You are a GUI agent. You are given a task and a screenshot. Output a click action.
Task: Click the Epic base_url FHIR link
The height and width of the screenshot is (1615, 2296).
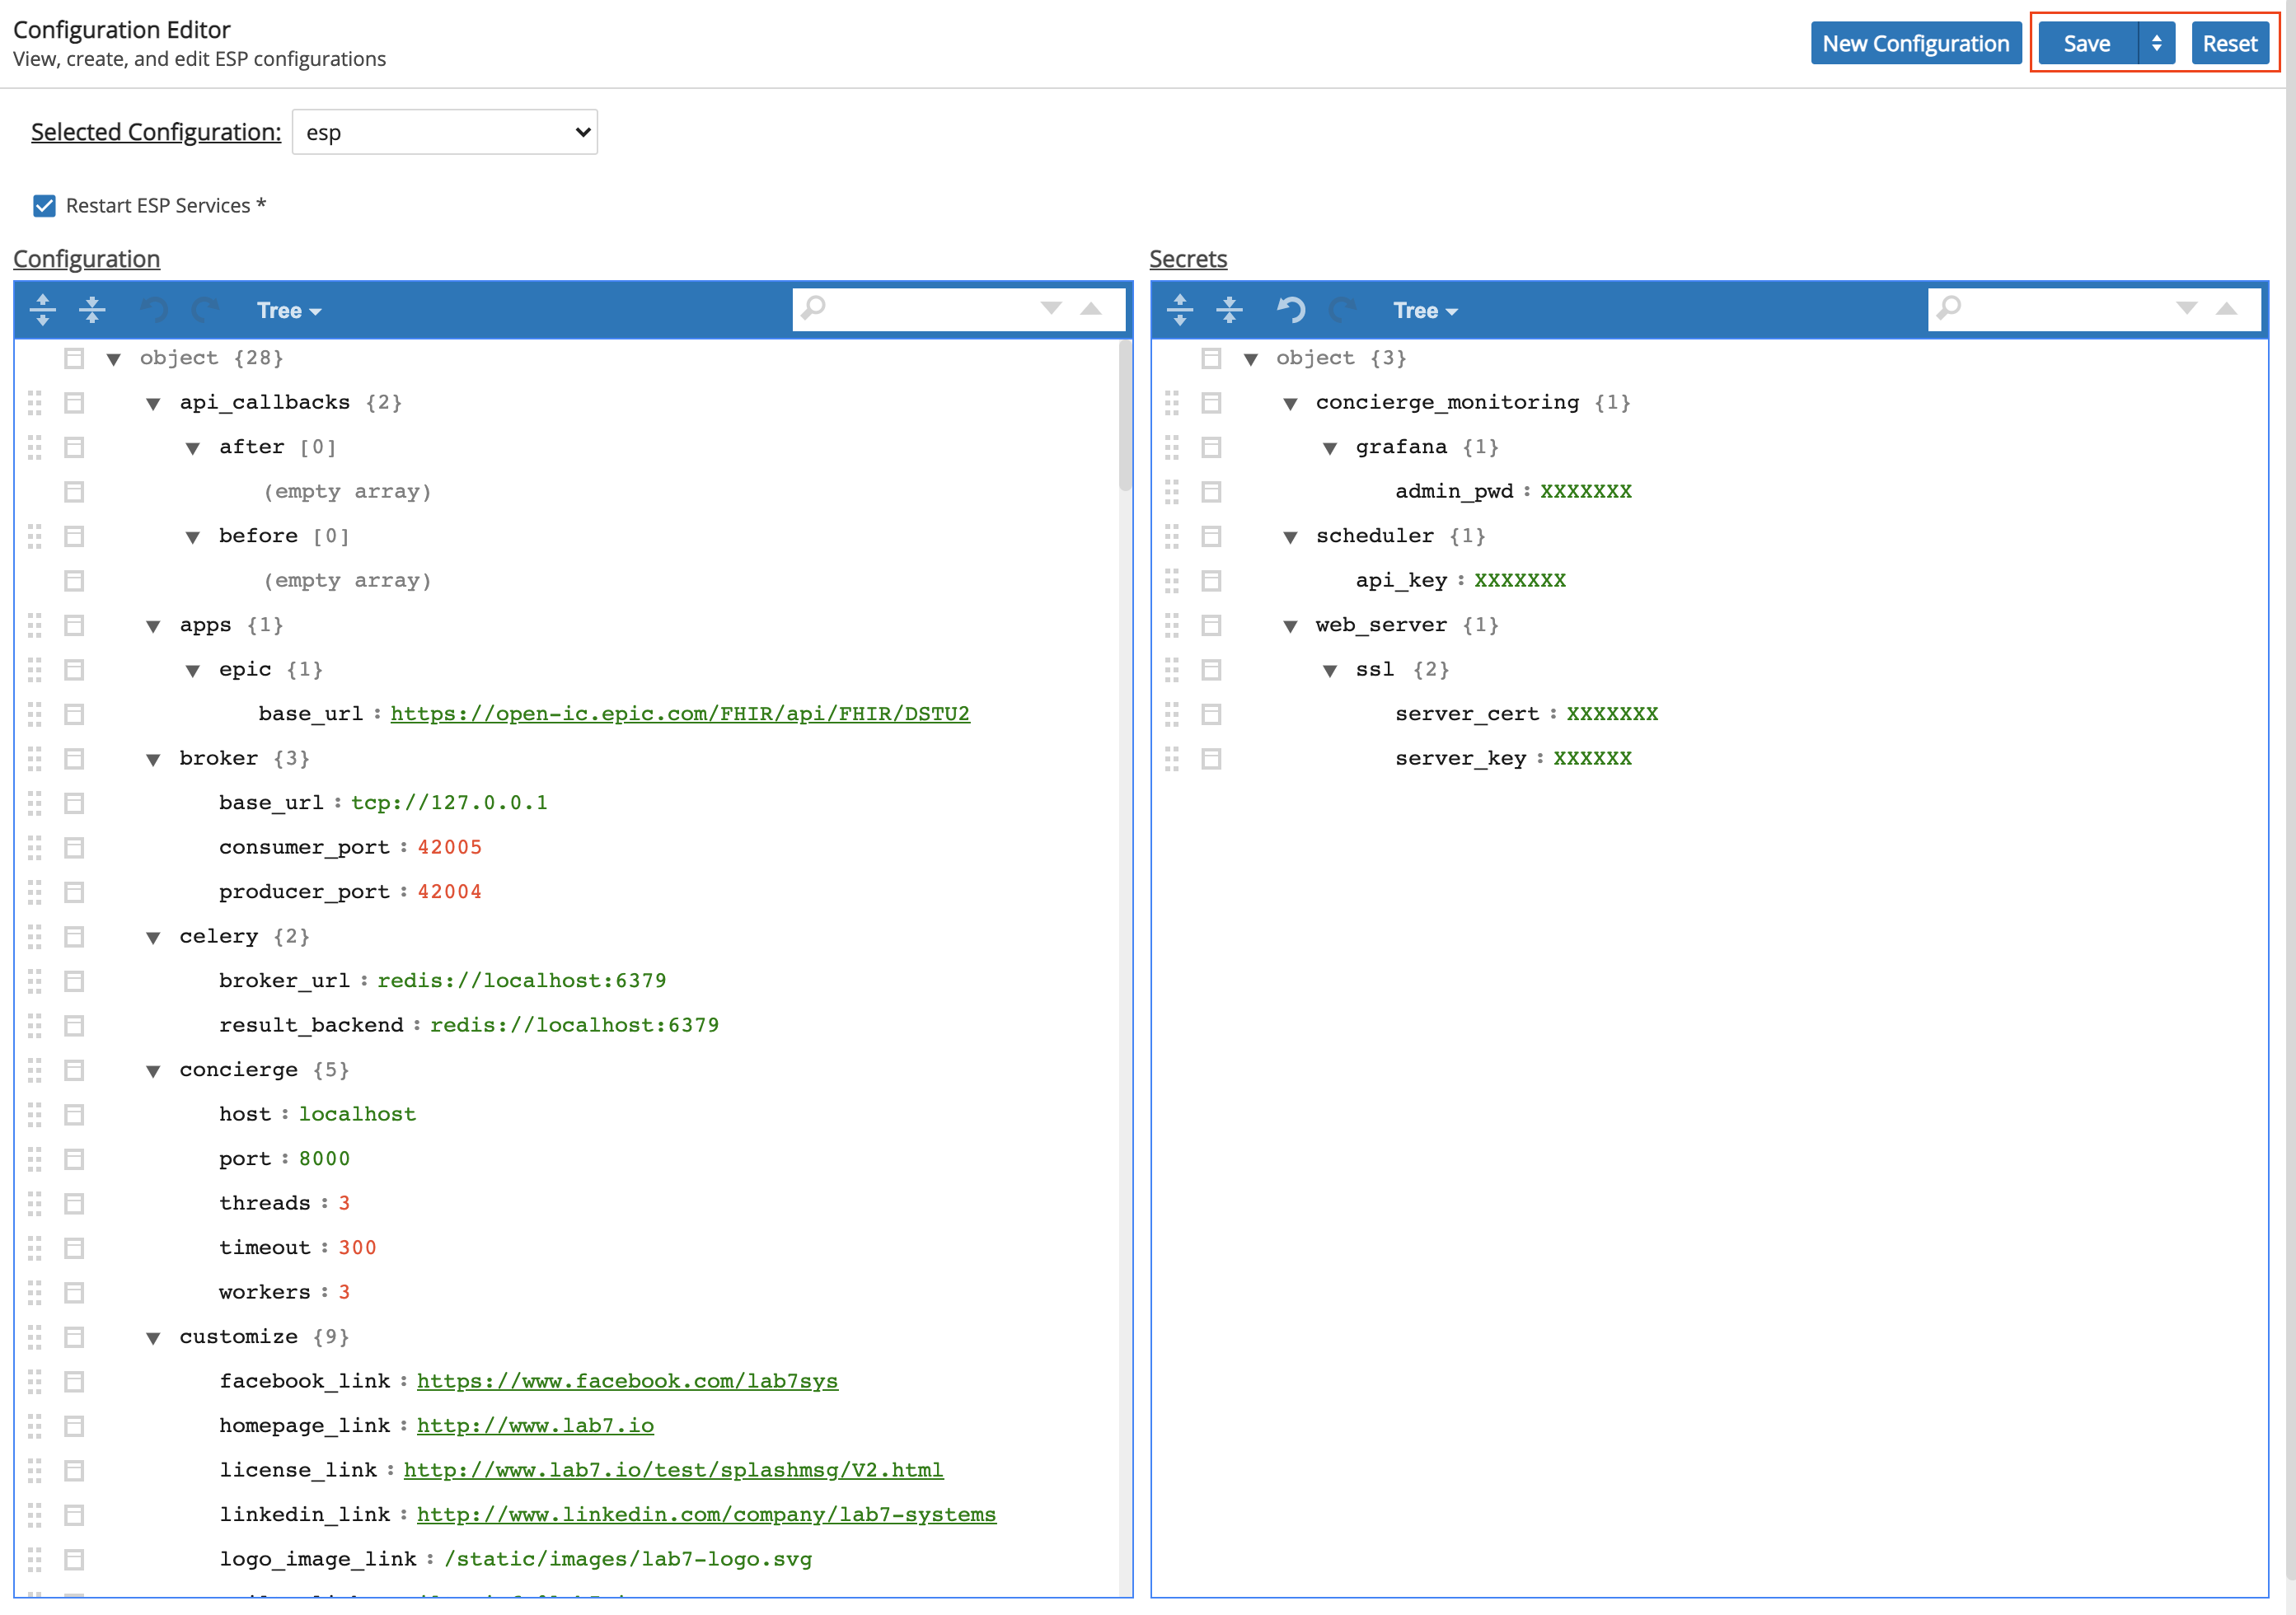pyautogui.click(x=678, y=713)
